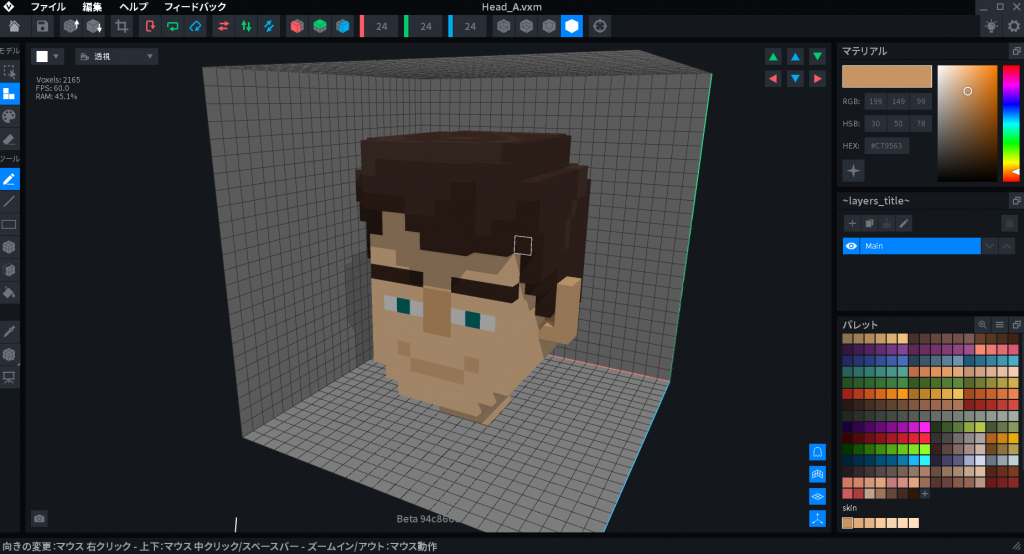Select the Eraser mode in left sidebar
The image size is (1024, 554).
pos(9,139)
